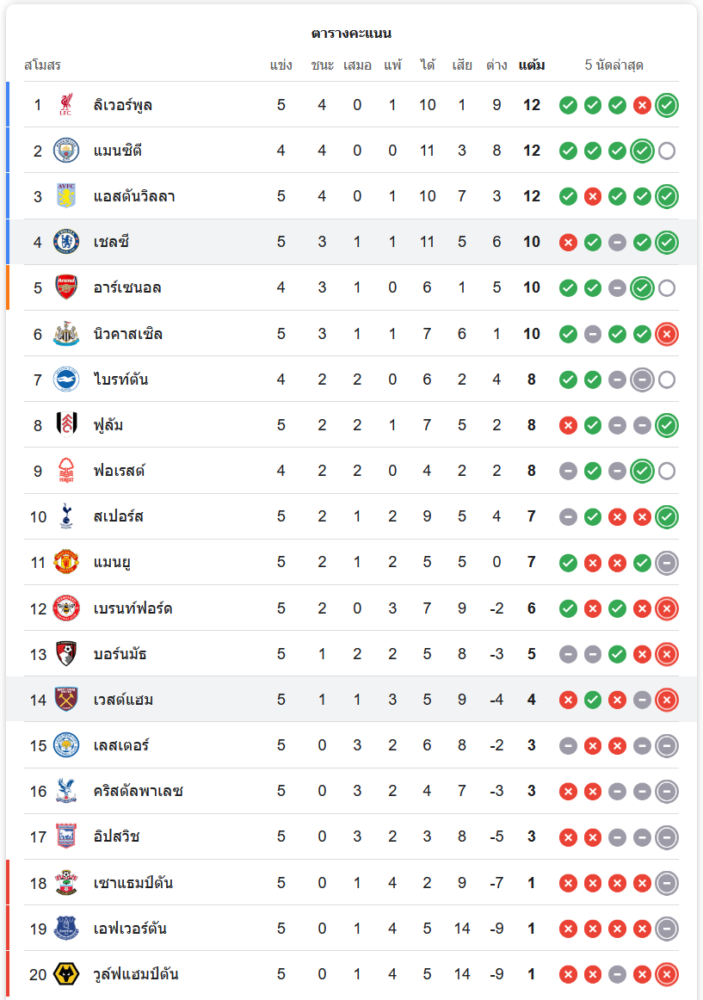Click Man City's empty upcoming match circle
Image resolution: width=703 pixels, height=1000 pixels.
tap(667, 151)
